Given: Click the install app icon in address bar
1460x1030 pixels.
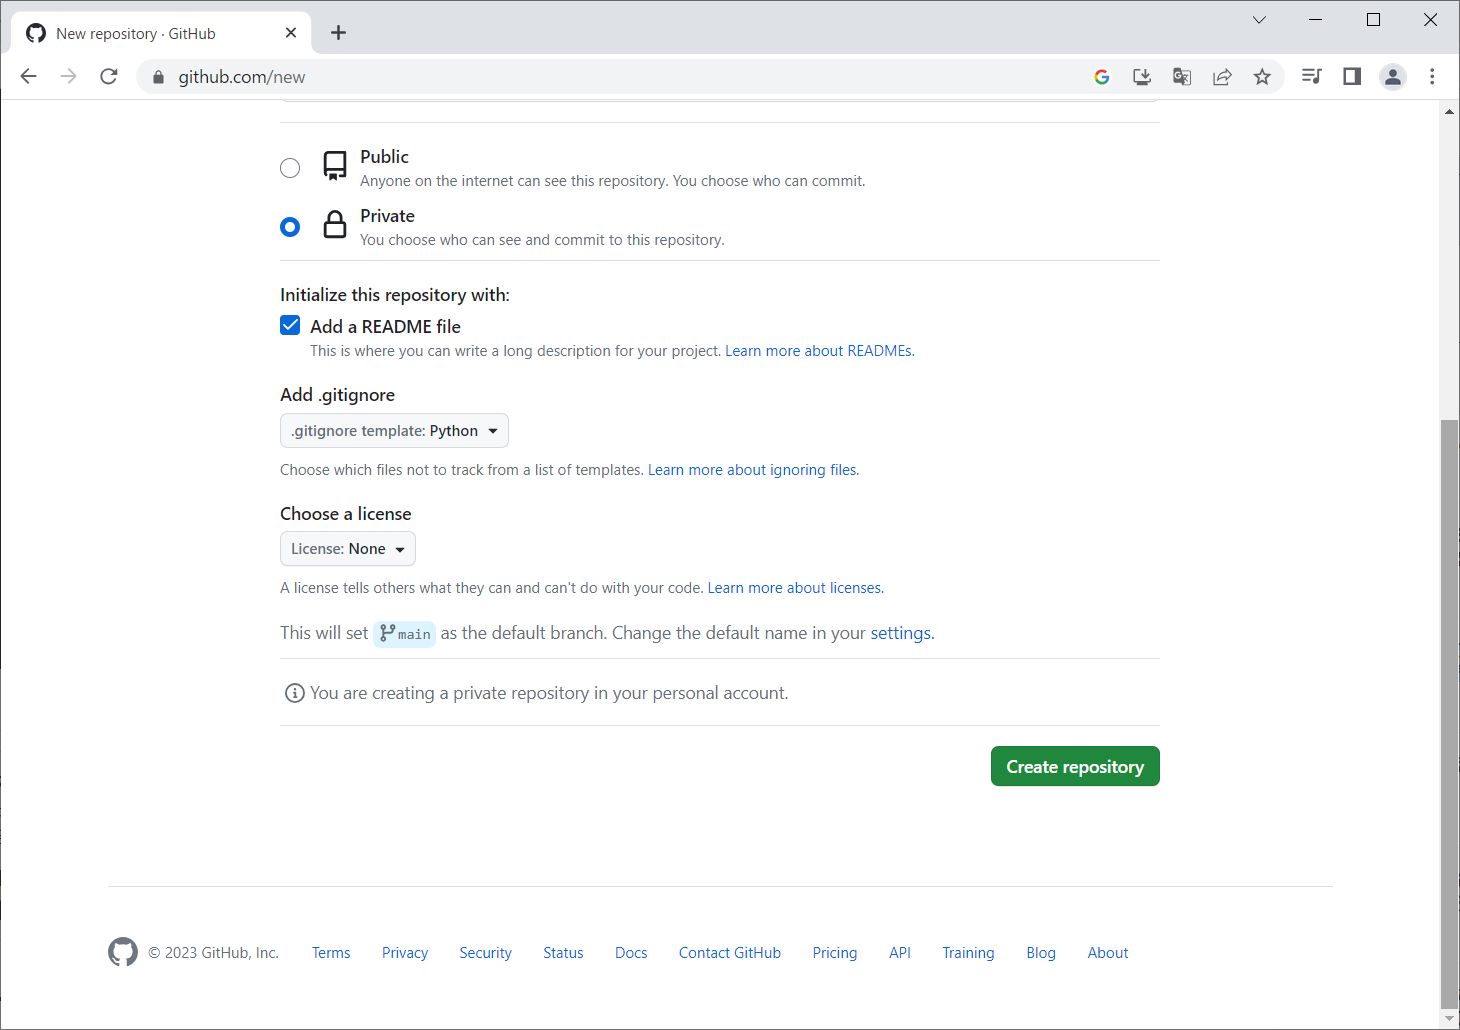Looking at the screenshot, I should (1142, 77).
